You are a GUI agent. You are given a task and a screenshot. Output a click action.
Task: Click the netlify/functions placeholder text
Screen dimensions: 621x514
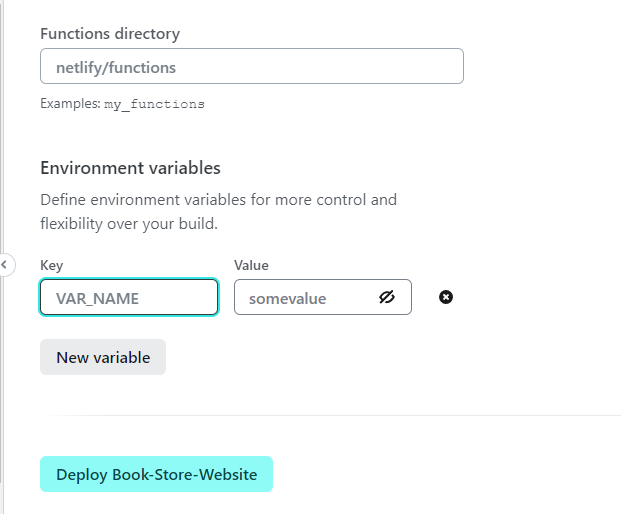click(x=116, y=67)
